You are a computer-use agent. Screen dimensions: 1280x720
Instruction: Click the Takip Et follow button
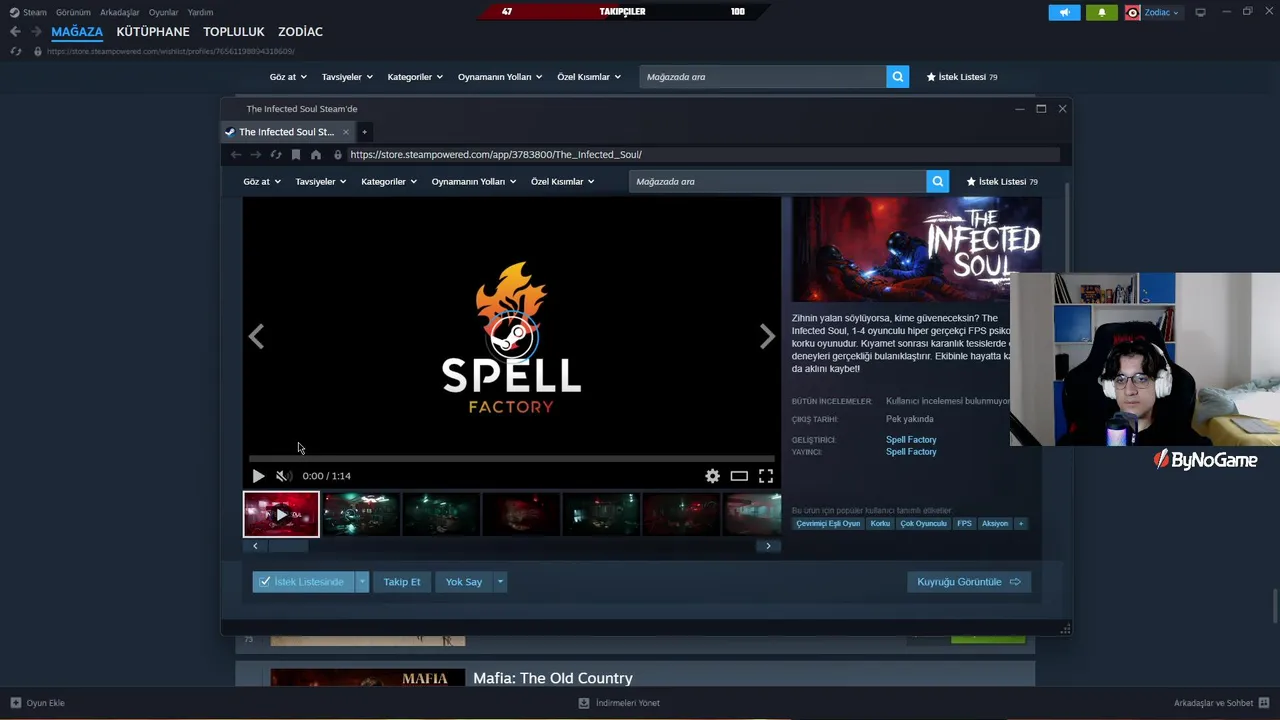point(402,582)
